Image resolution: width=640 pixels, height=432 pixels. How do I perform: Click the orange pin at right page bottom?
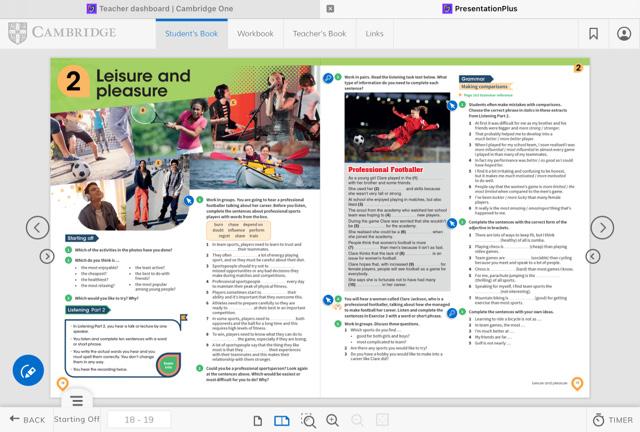577,383
